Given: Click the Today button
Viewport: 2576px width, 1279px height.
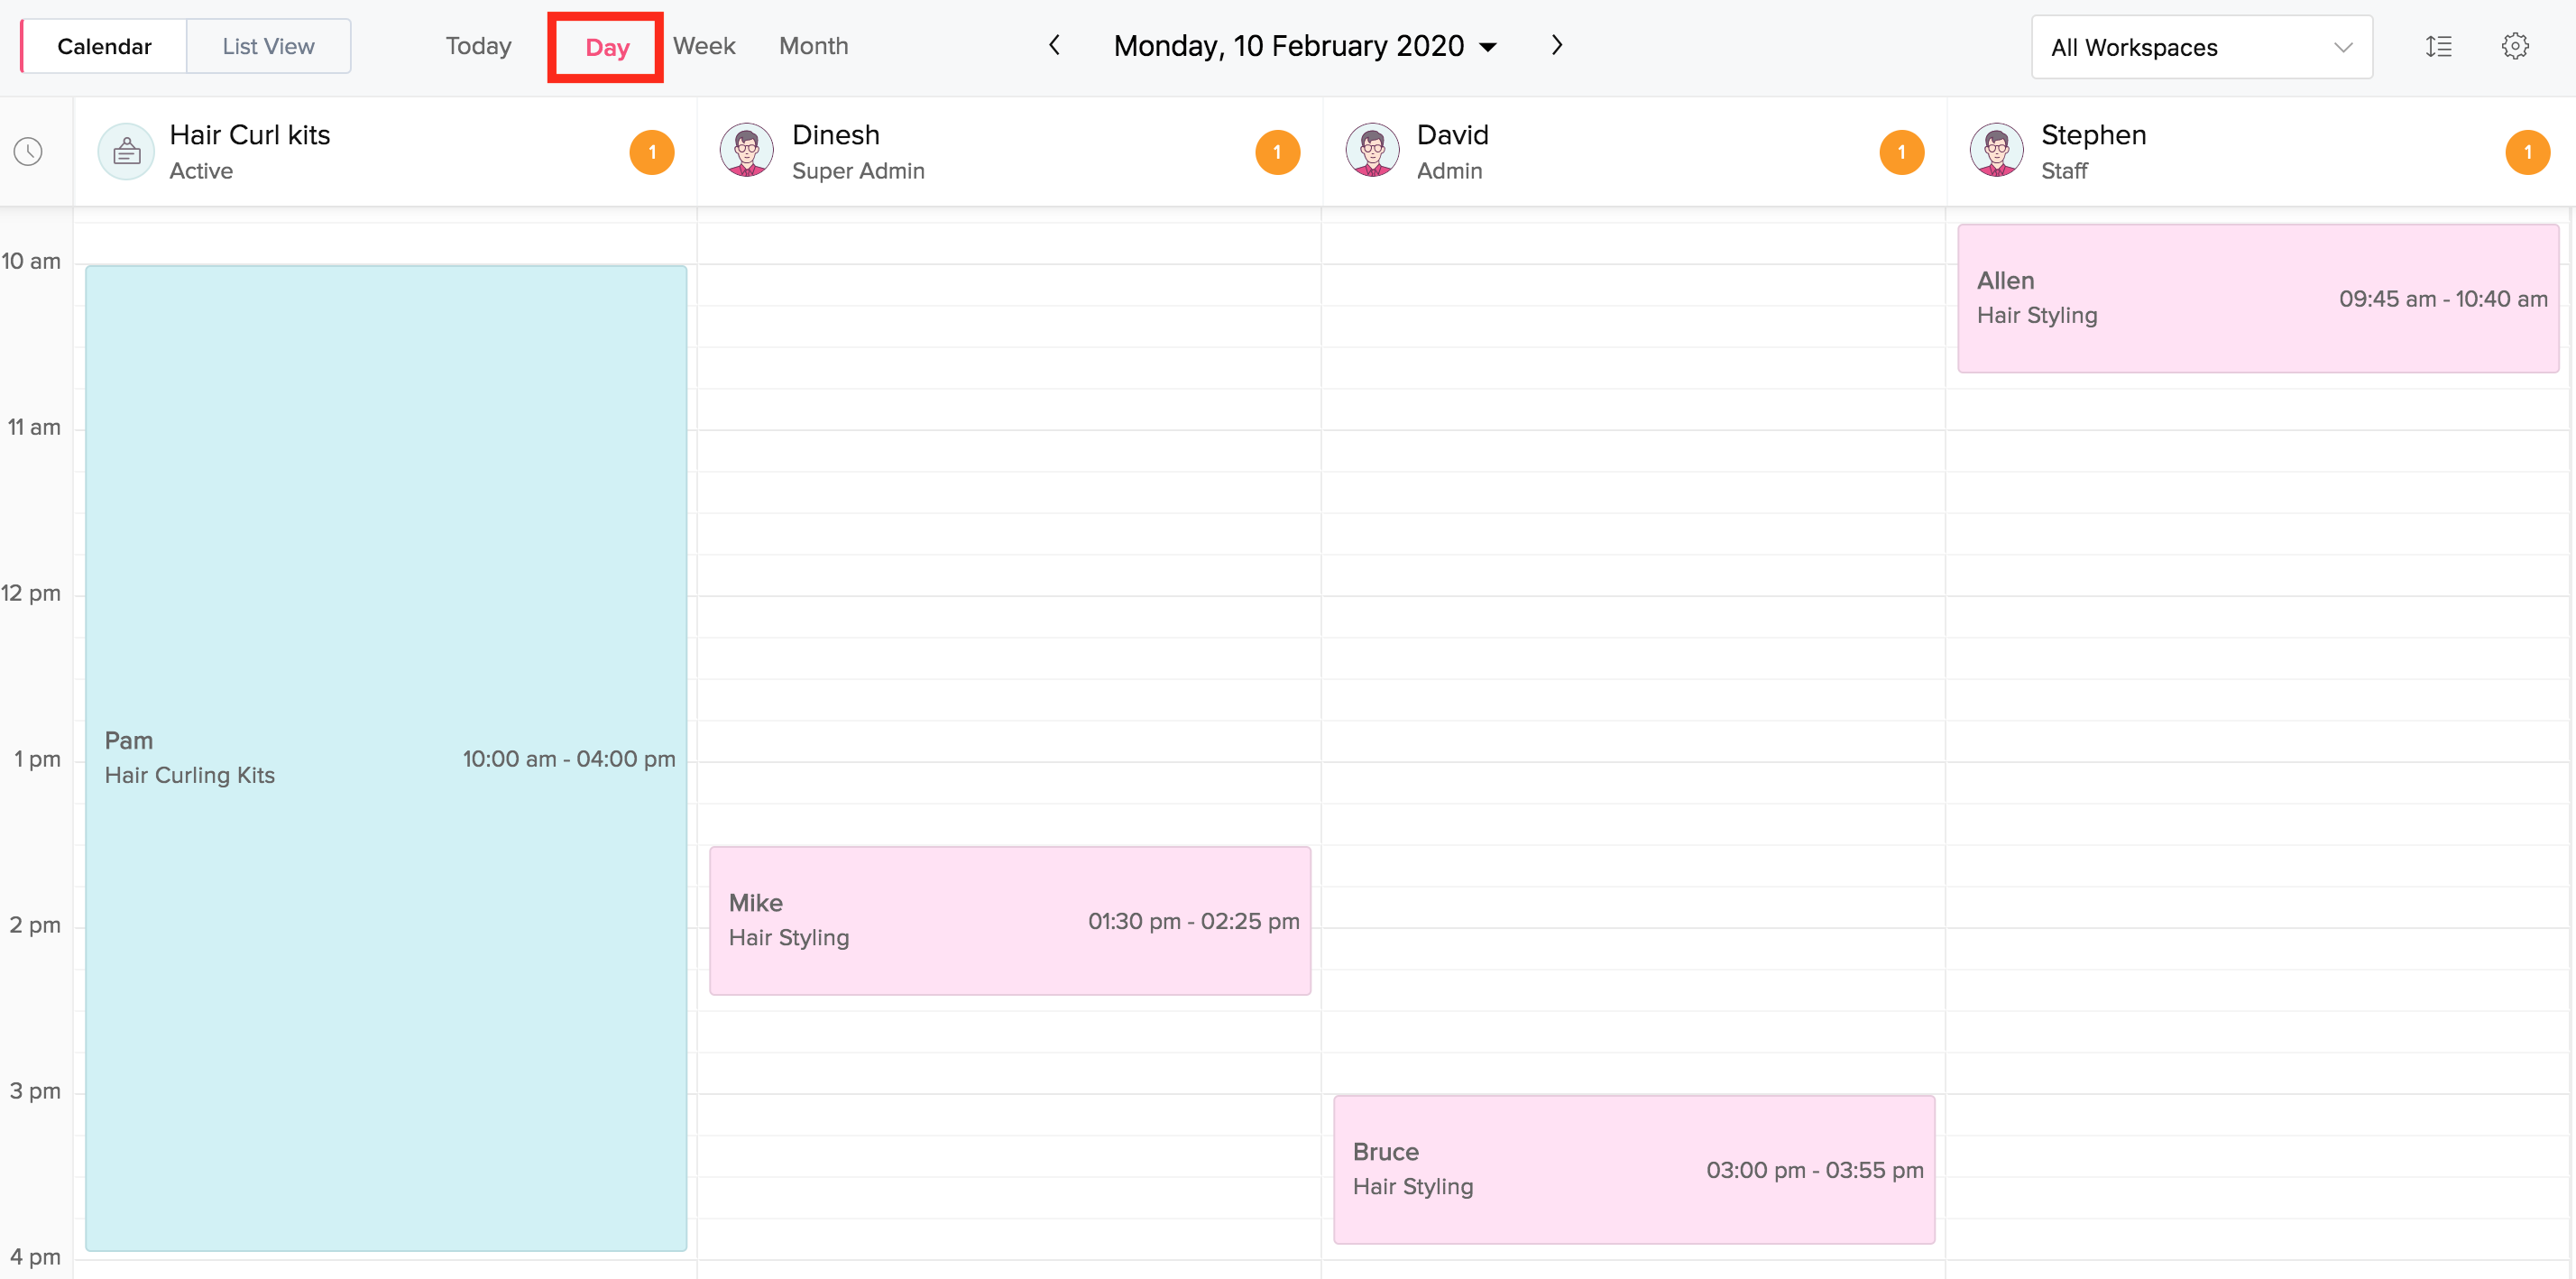Looking at the screenshot, I should tap(478, 46).
